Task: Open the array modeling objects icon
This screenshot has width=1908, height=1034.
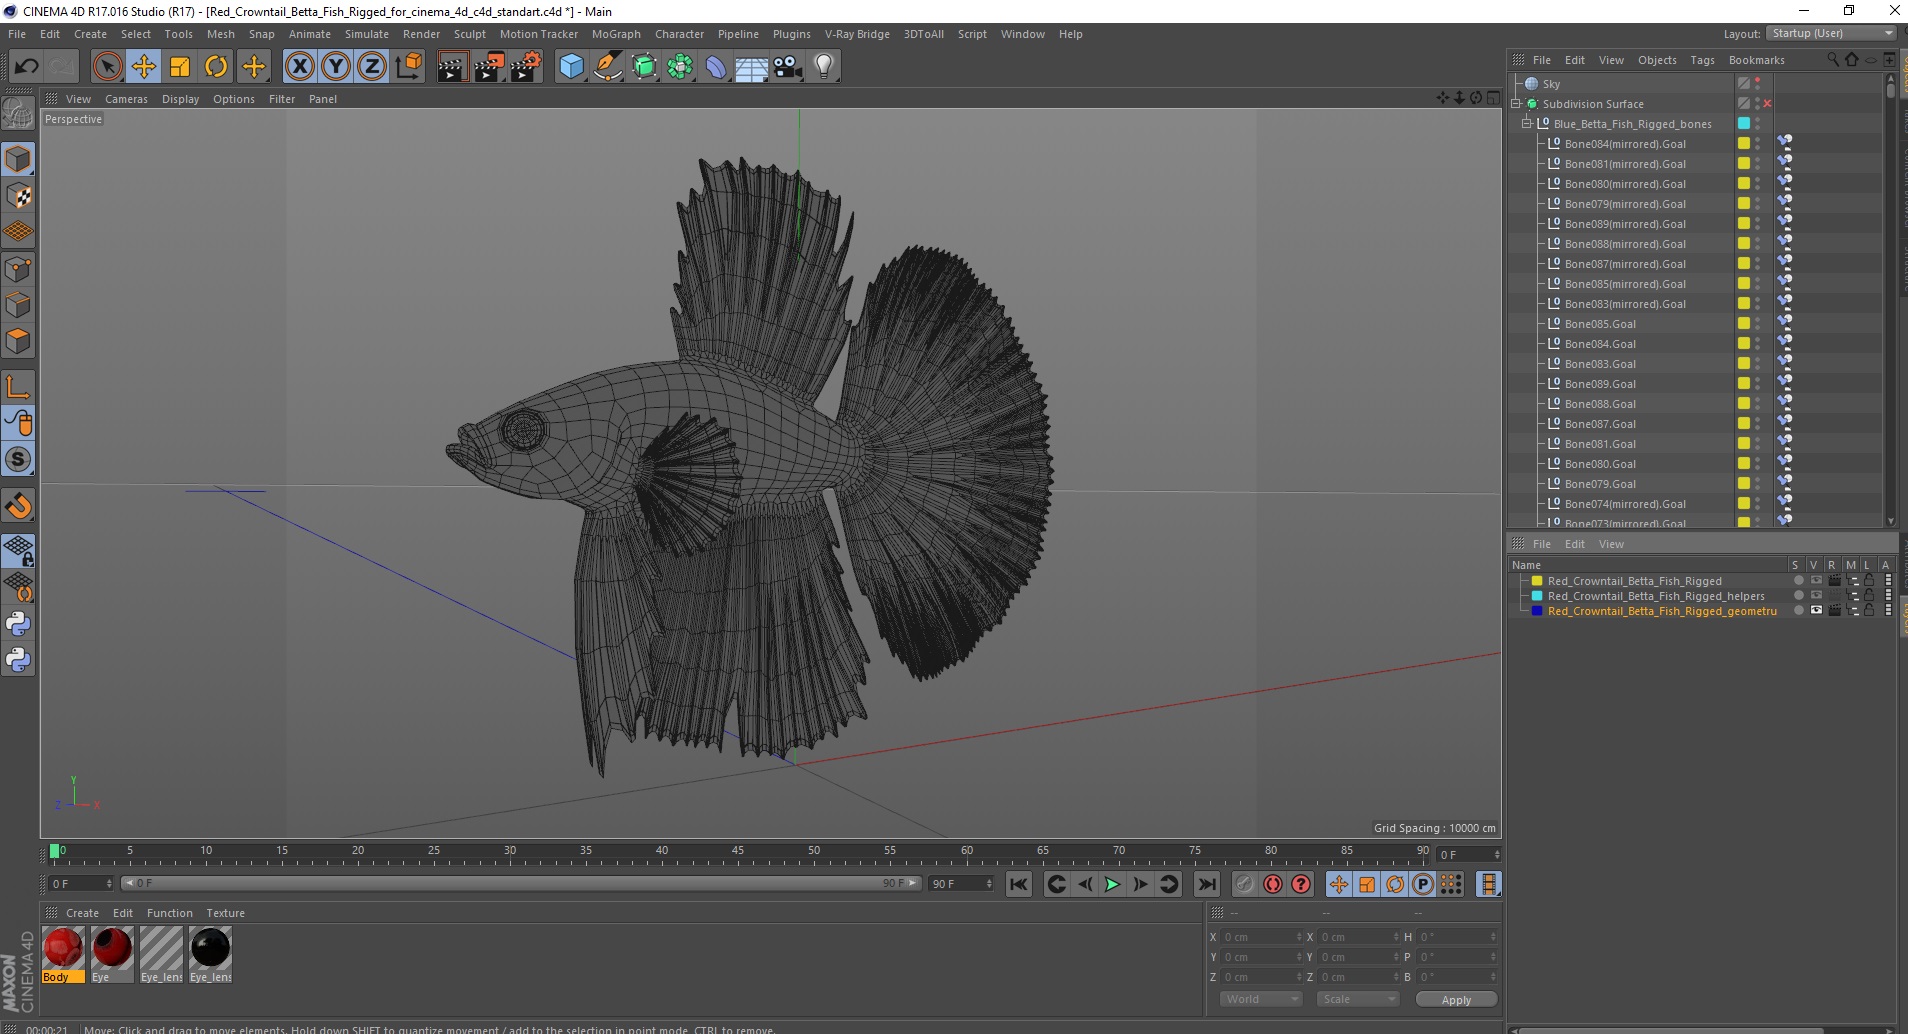Action: (x=681, y=67)
